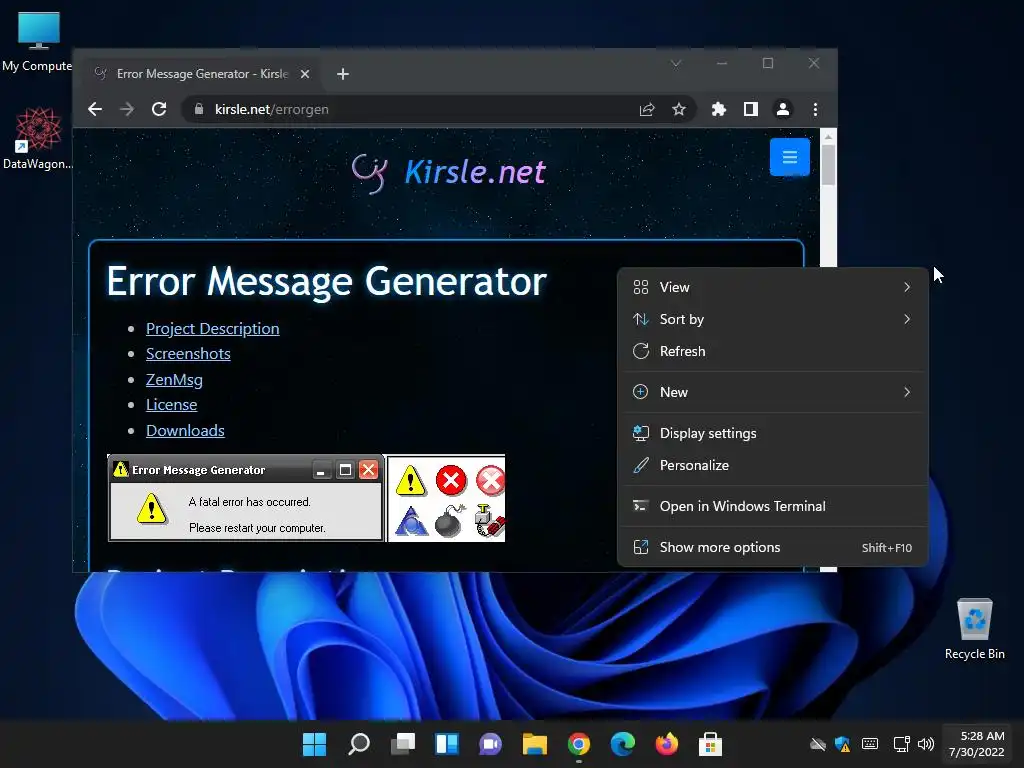Choose Open in Windows Terminal
This screenshot has height=768, width=1024.
(772, 506)
